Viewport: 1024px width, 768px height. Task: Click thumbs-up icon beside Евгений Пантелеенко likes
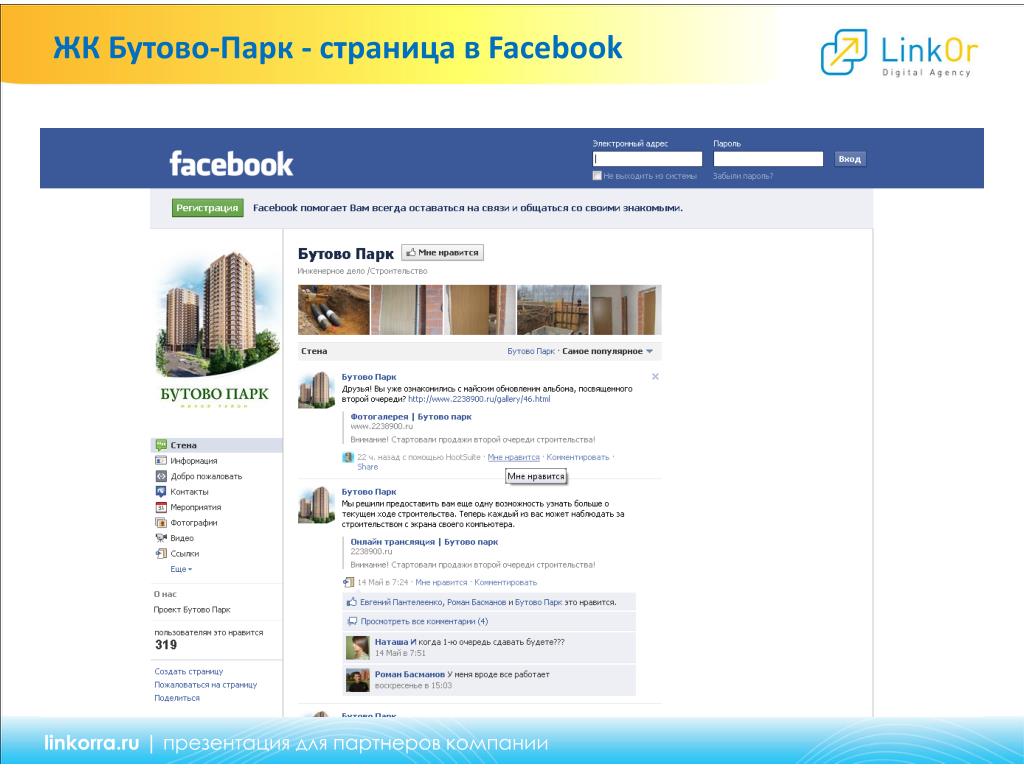point(352,602)
